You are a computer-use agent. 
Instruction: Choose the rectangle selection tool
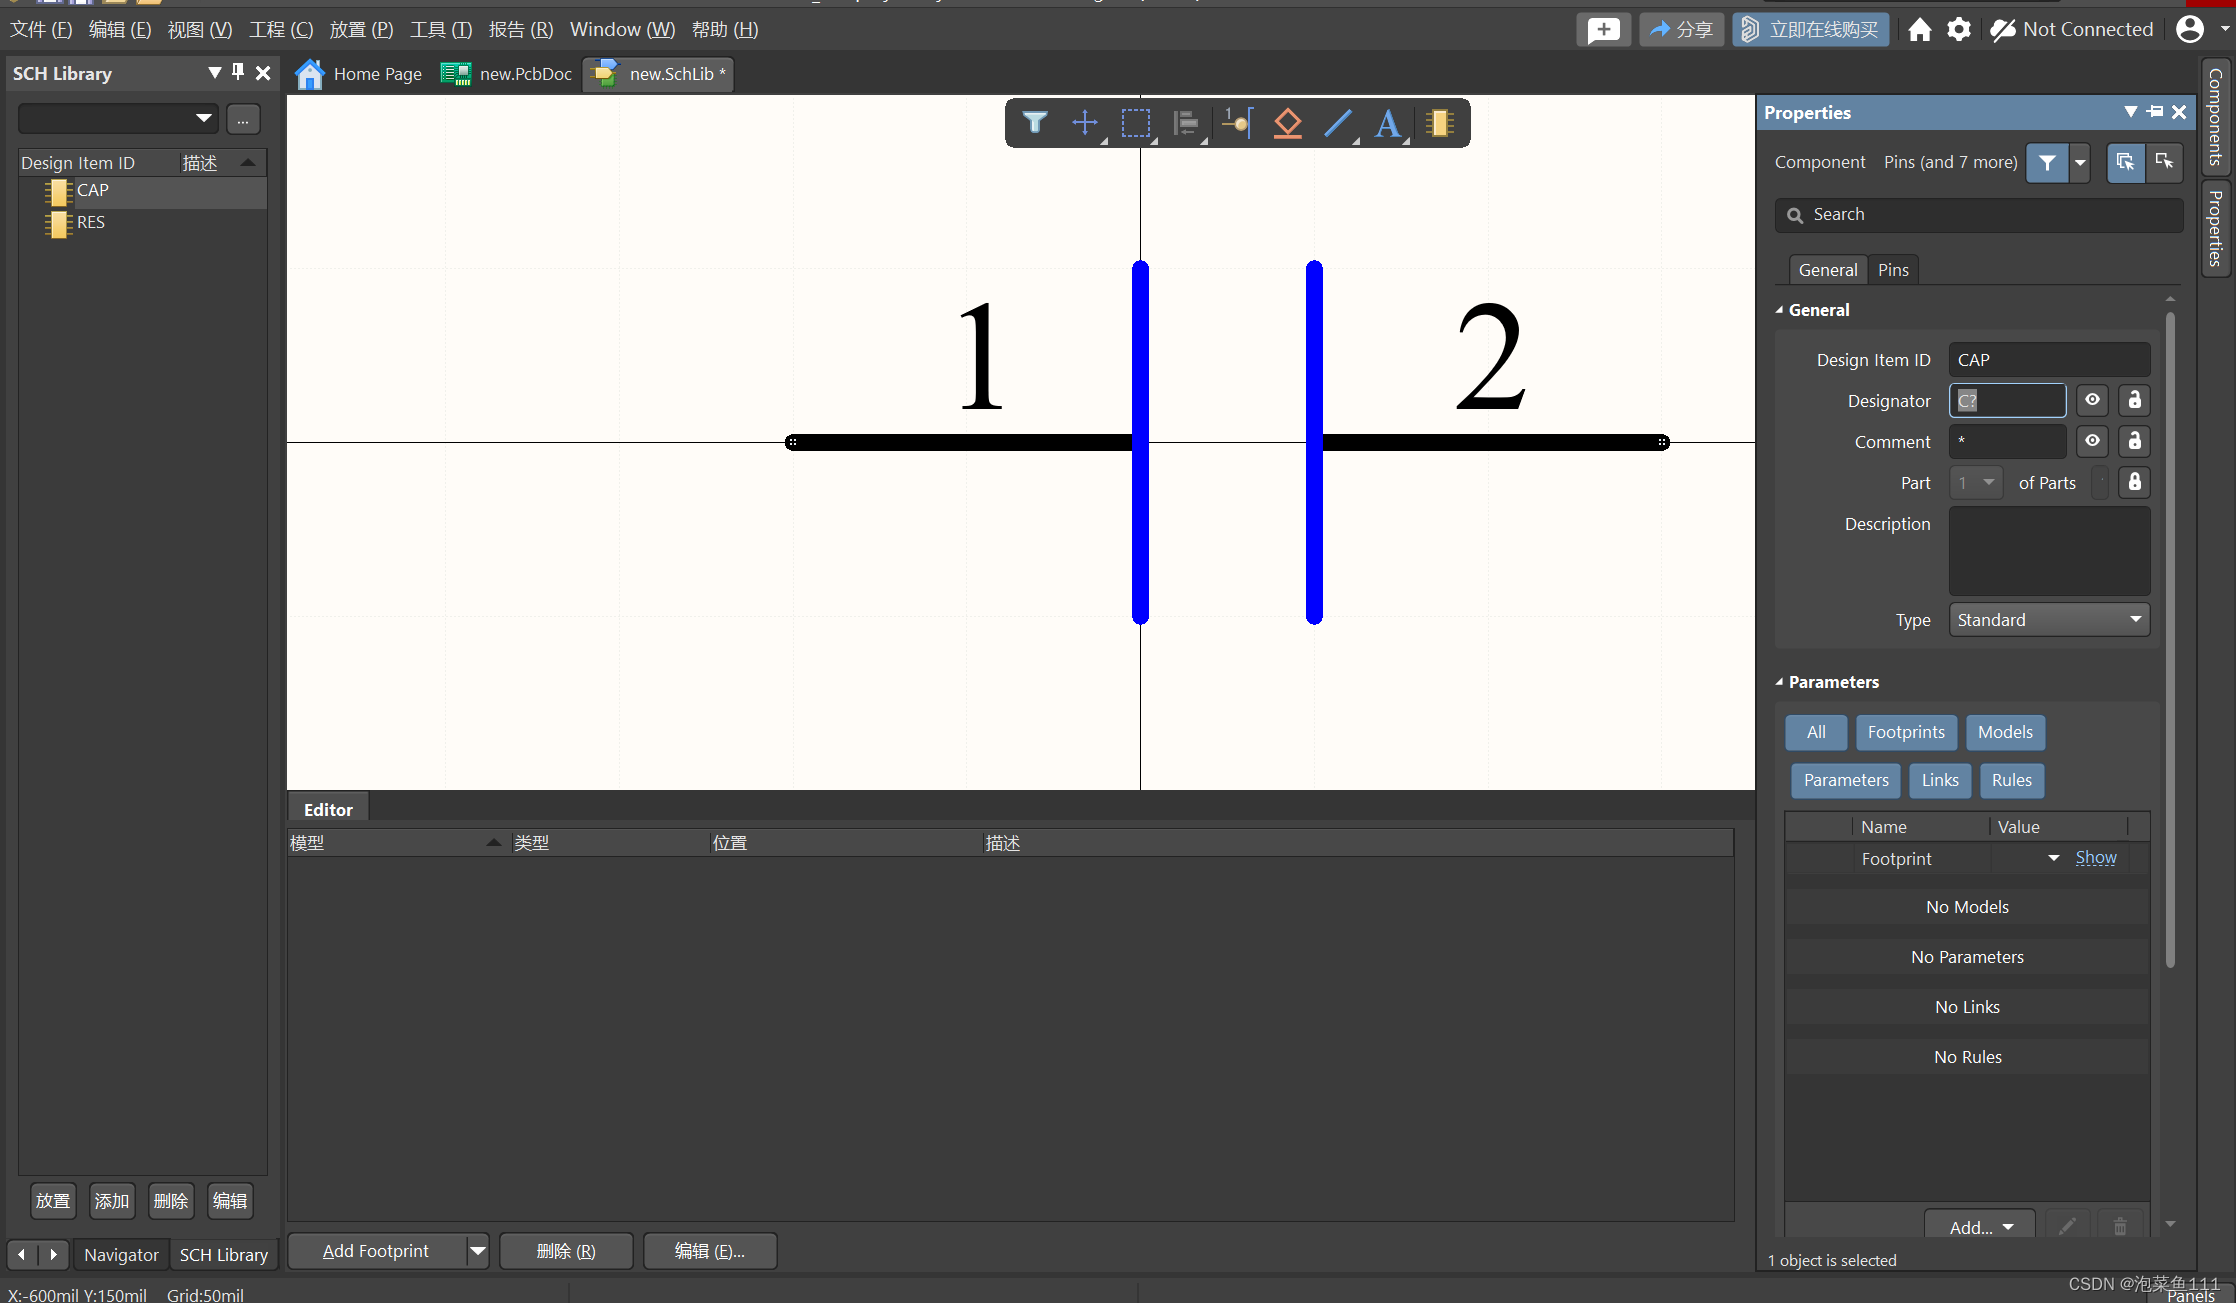click(x=1135, y=123)
